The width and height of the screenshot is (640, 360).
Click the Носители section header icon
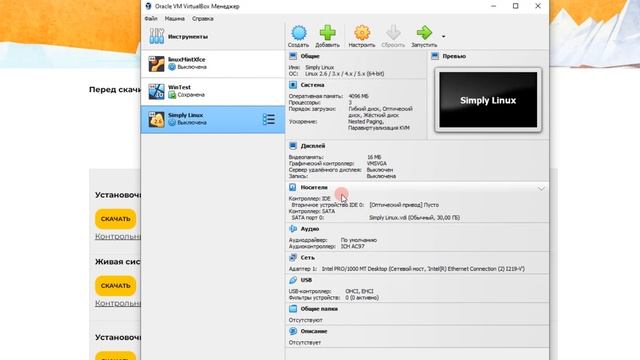coord(293,187)
